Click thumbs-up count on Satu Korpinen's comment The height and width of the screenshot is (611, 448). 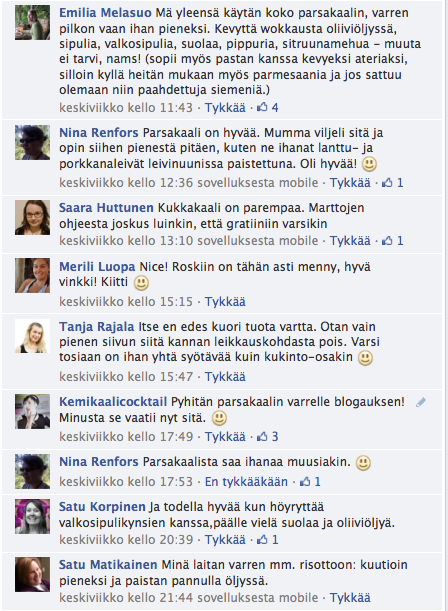click(x=267, y=540)
